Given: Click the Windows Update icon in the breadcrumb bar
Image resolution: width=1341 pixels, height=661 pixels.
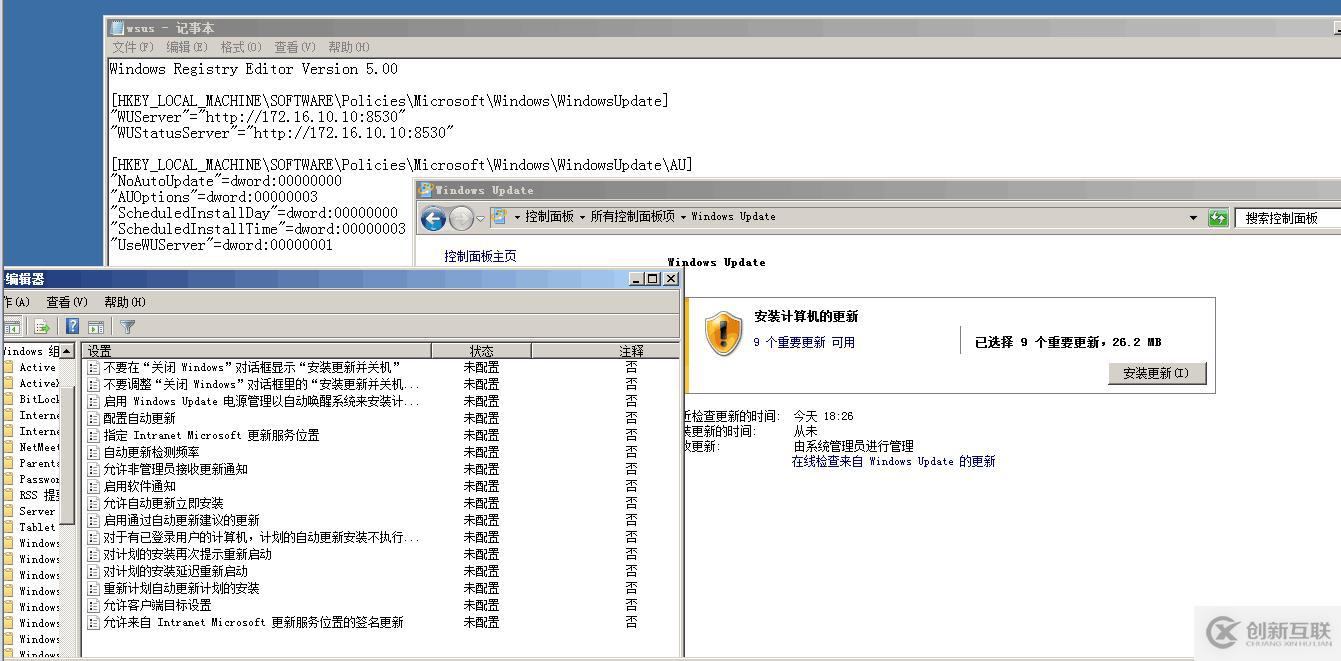Looking at the screenshot, I should tap(502, 217).
